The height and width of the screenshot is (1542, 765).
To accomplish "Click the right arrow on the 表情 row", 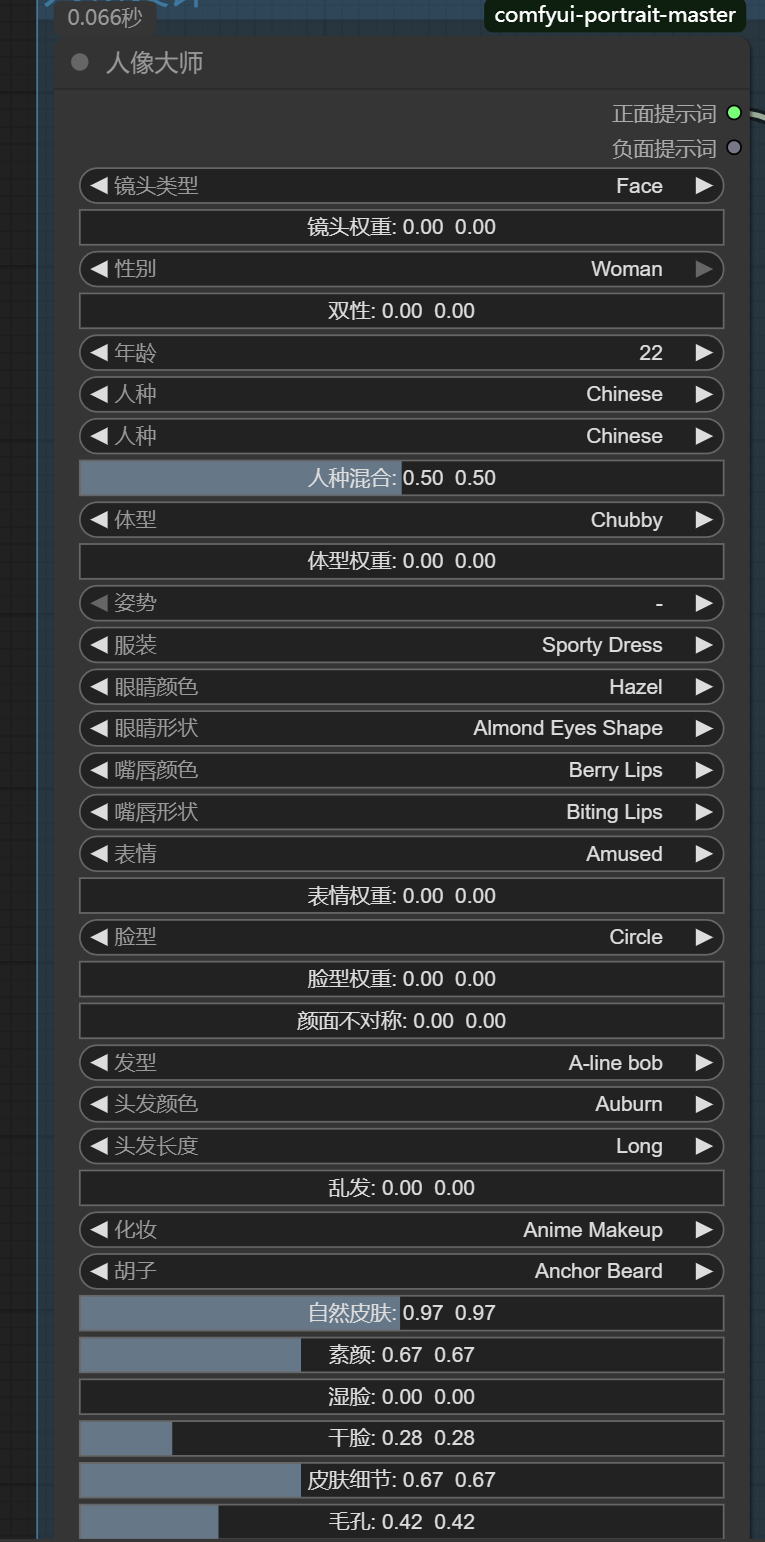I will 704,854.
